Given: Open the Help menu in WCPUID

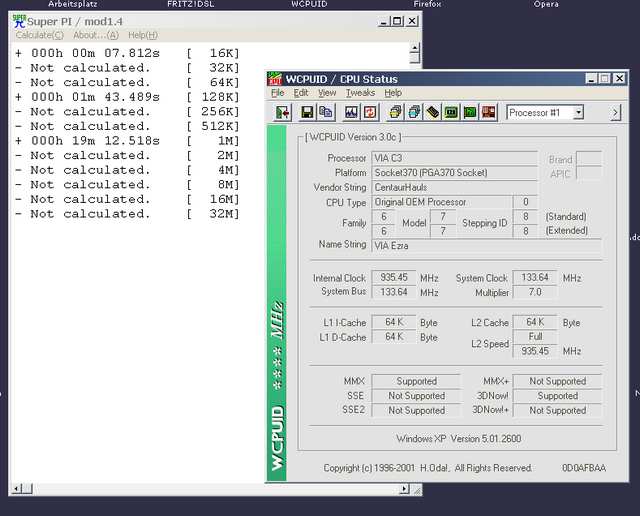Looking at the screenshot, I should click(393, 93).
